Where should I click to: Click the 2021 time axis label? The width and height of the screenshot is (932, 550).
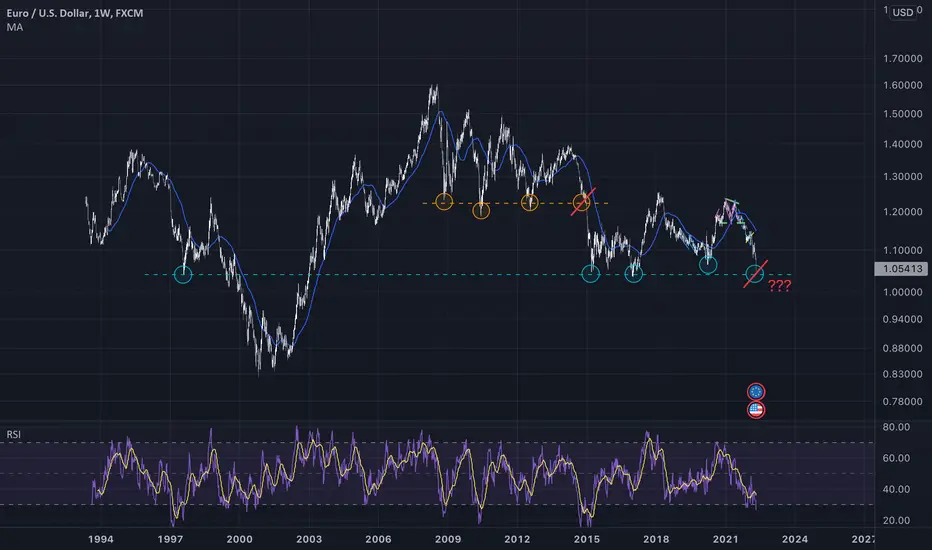coord(725,539)
